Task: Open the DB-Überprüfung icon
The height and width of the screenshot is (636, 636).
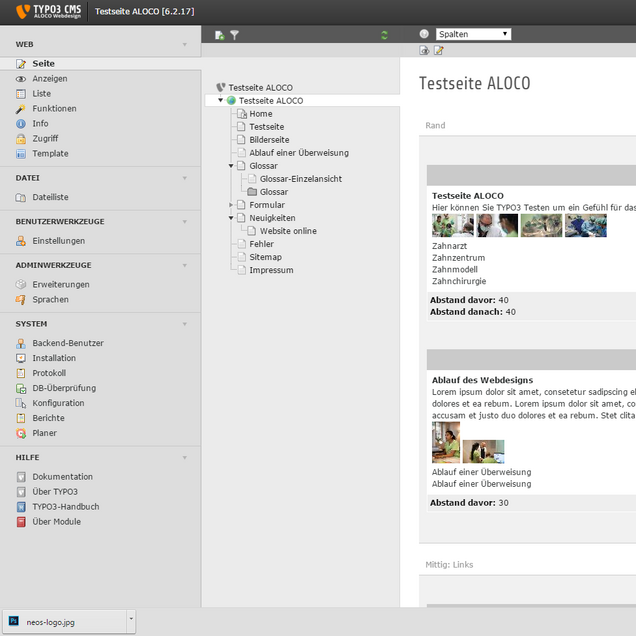Action: point(21,388)
